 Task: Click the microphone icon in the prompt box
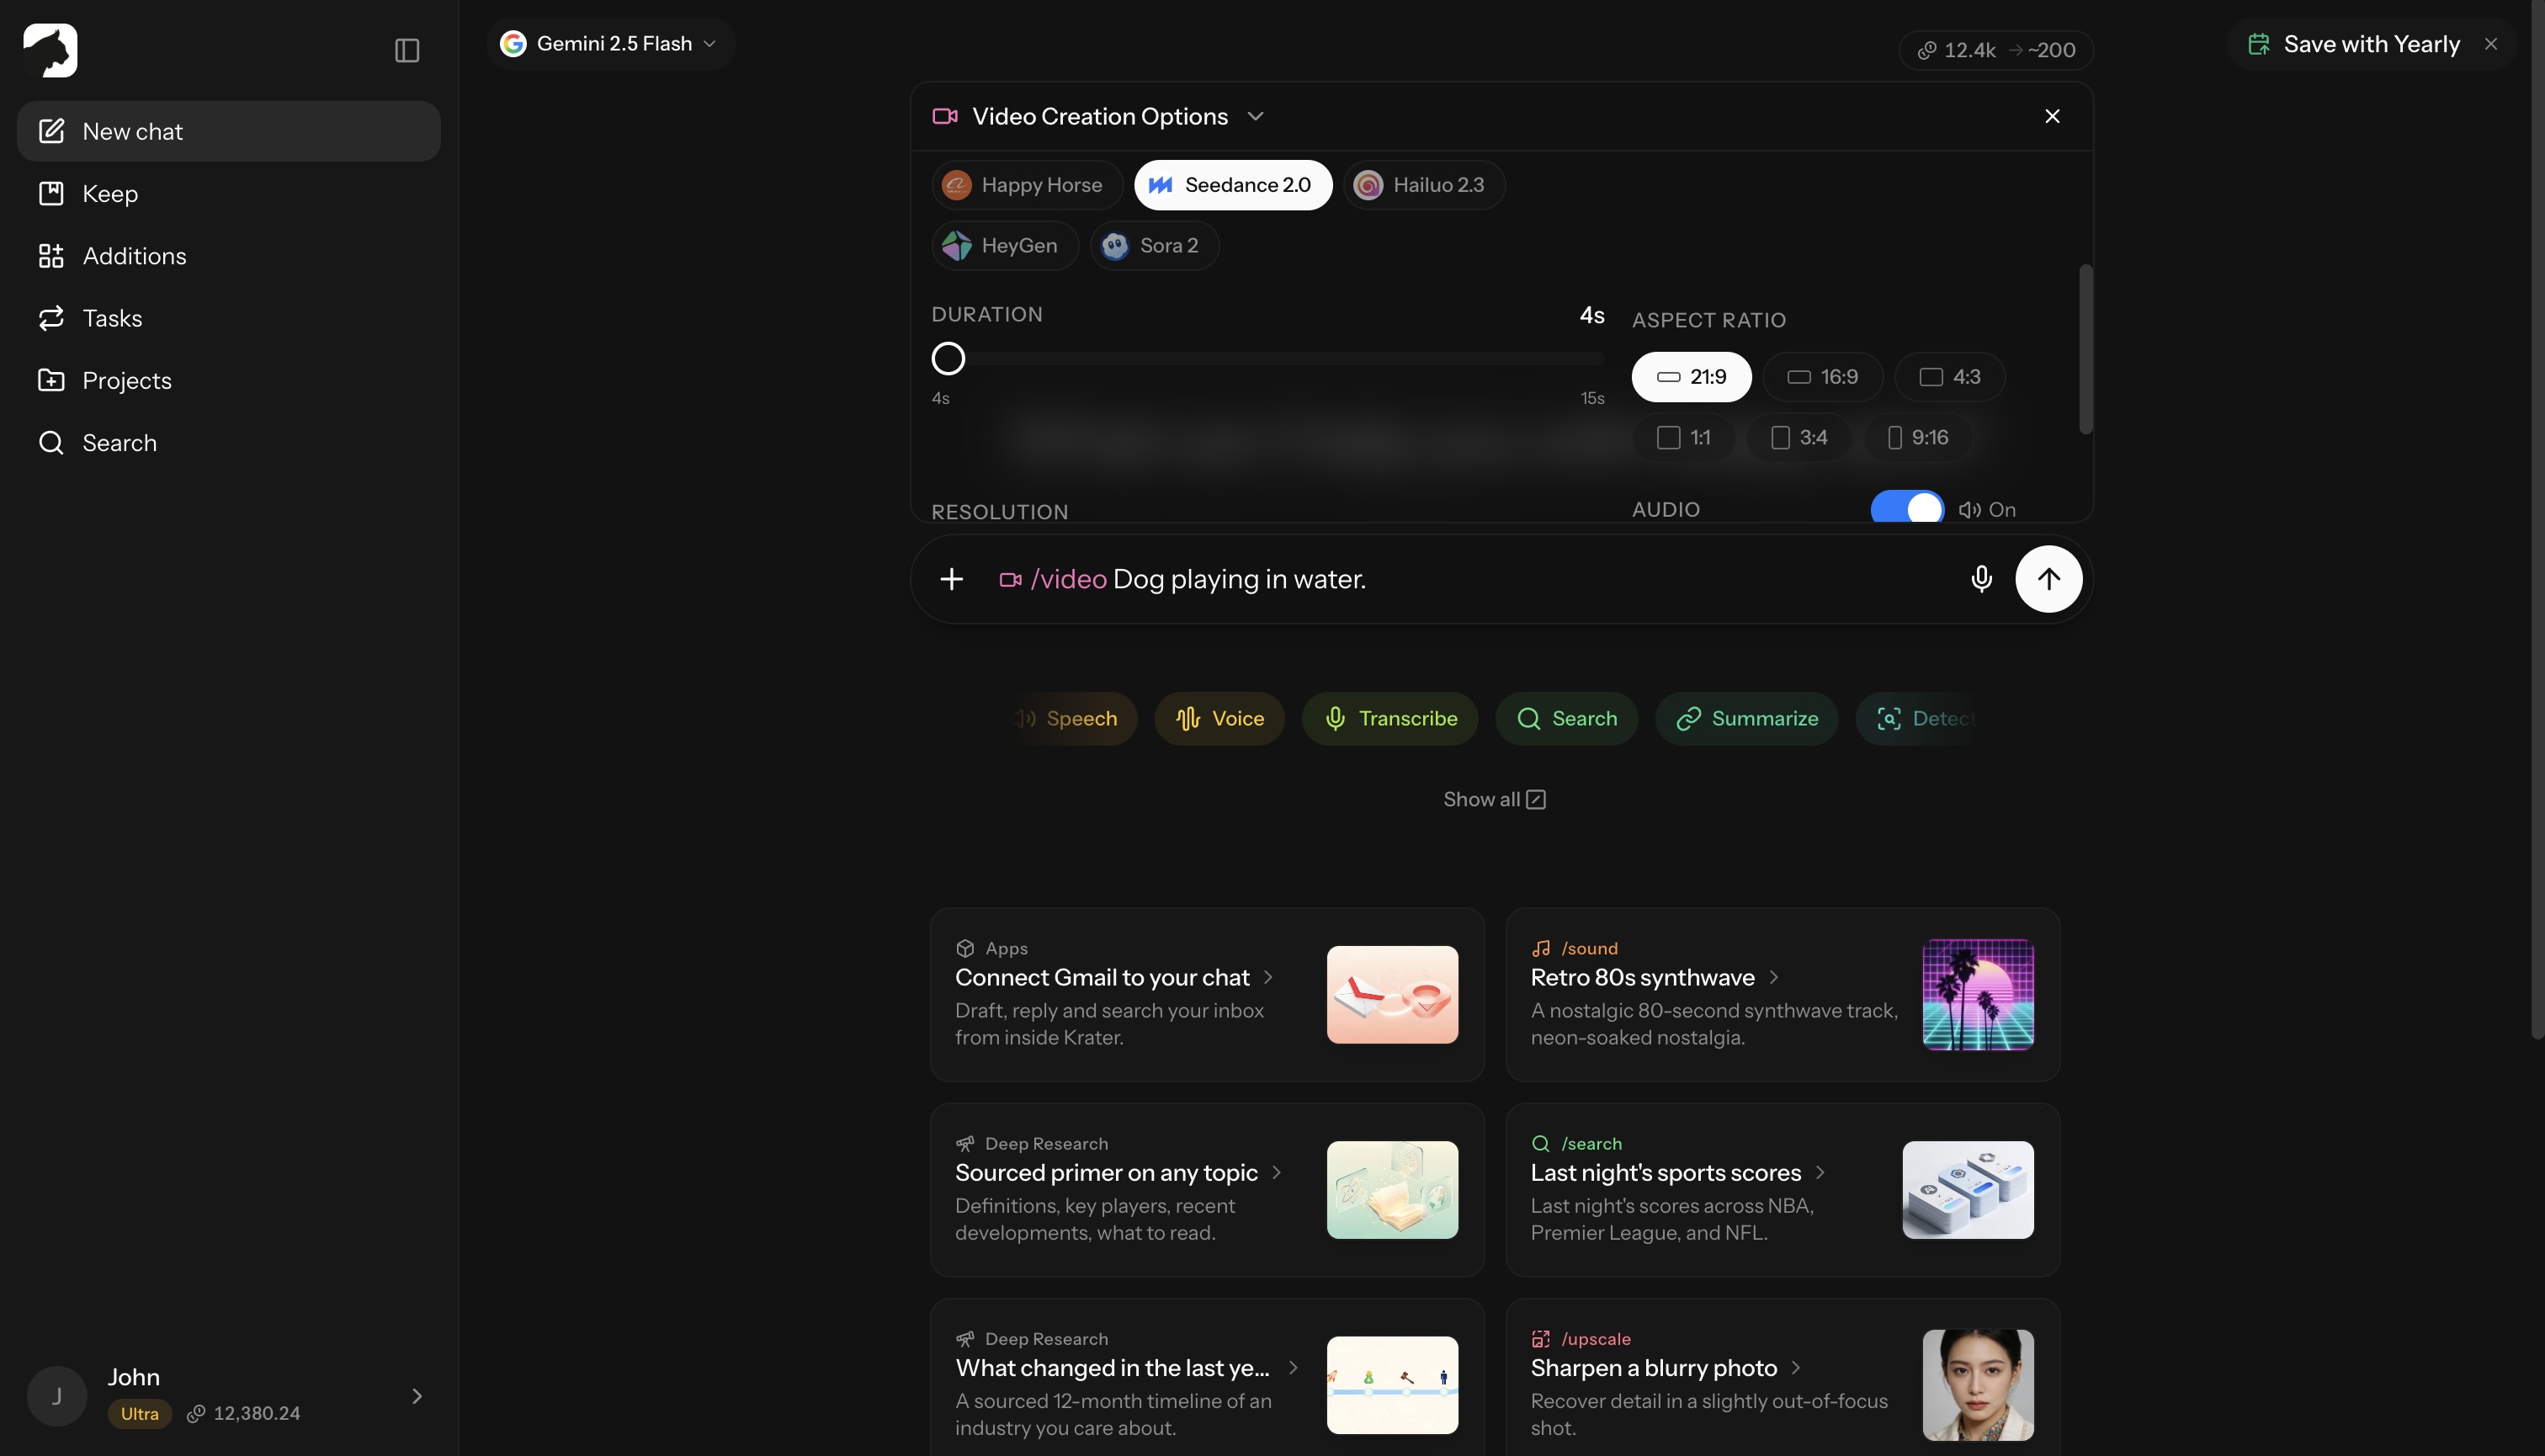[1981, 579]
